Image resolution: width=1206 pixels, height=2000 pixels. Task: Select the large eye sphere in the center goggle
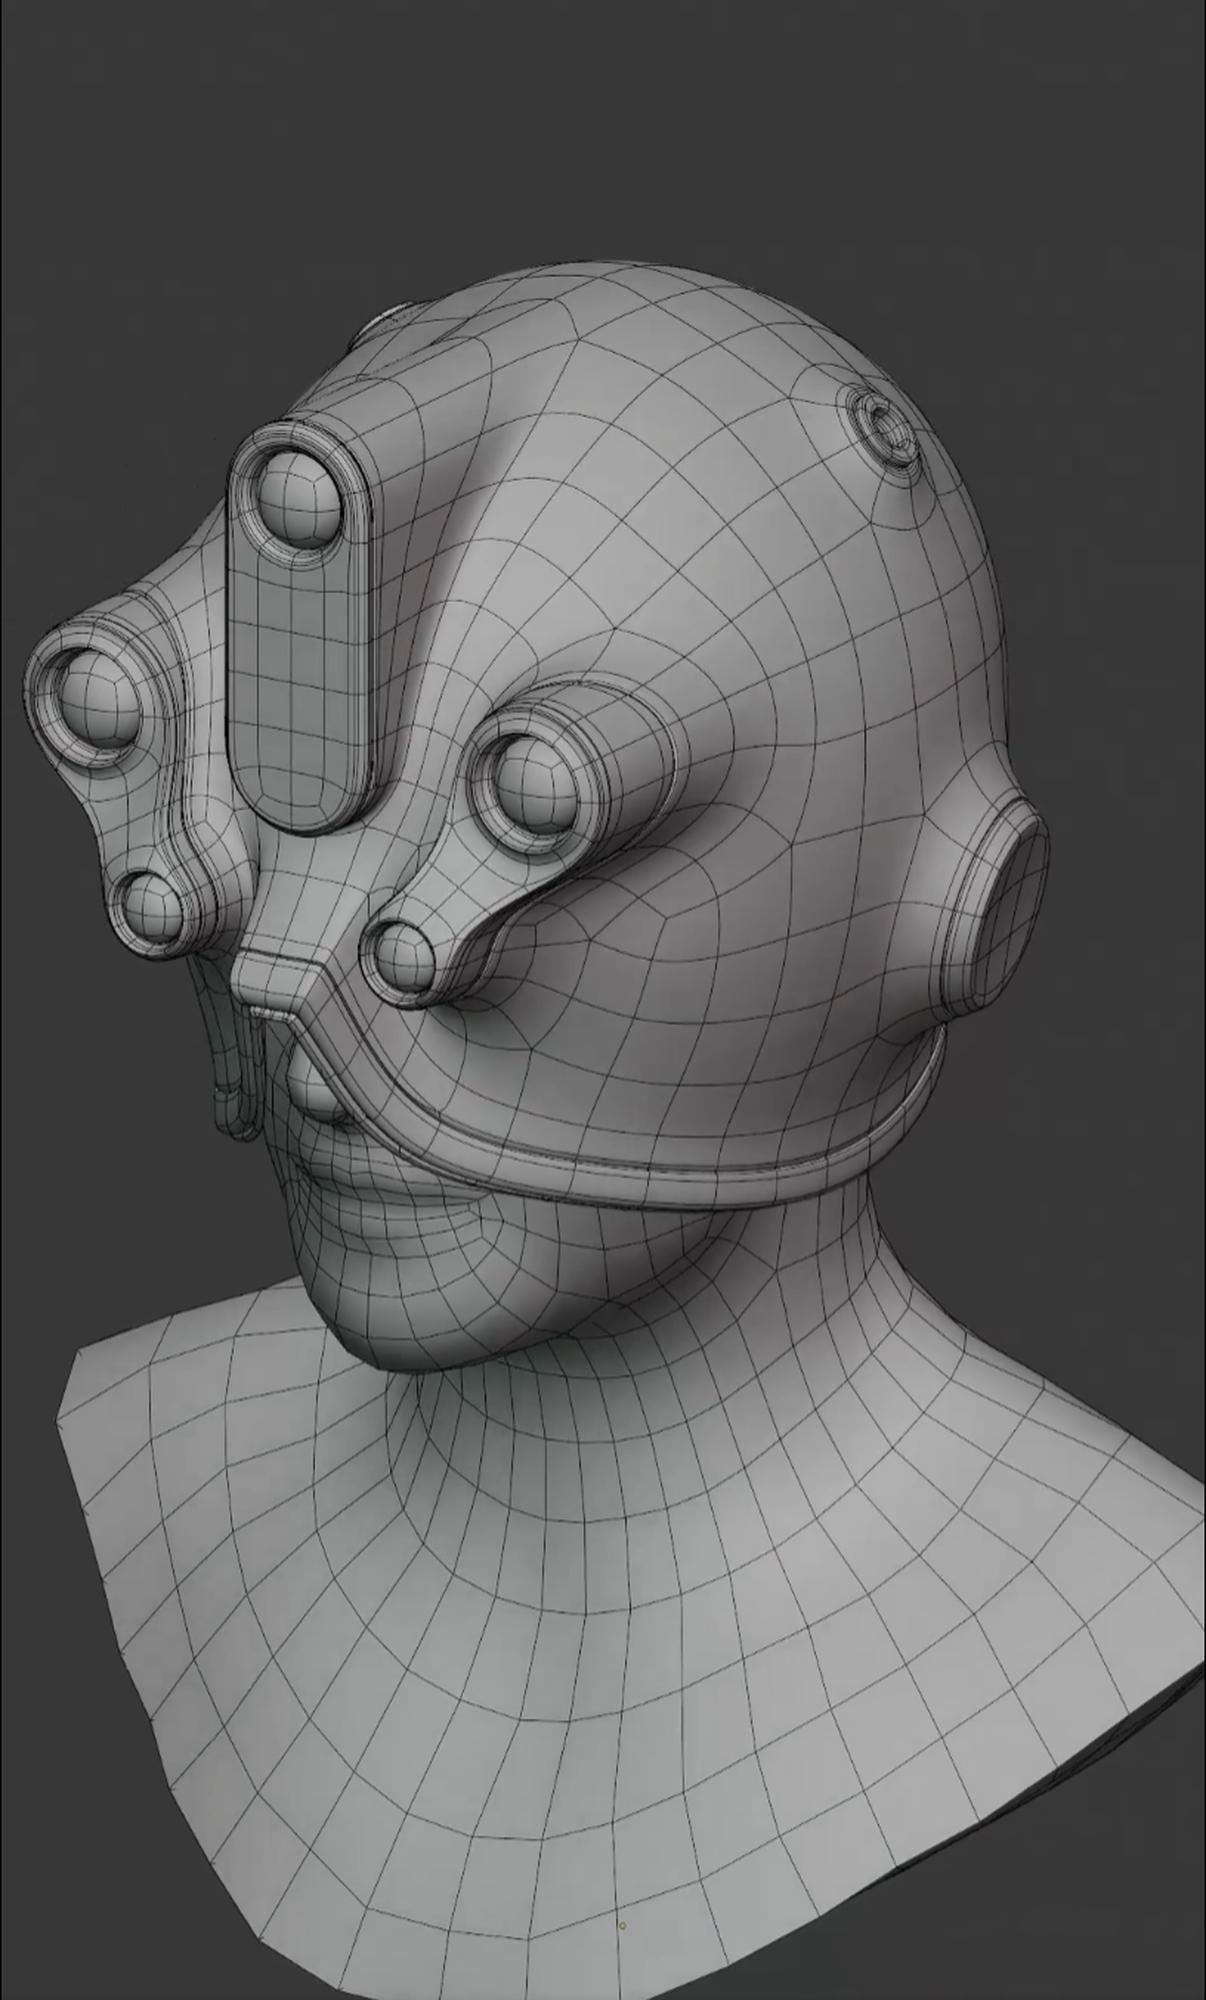tap(537, 784)
